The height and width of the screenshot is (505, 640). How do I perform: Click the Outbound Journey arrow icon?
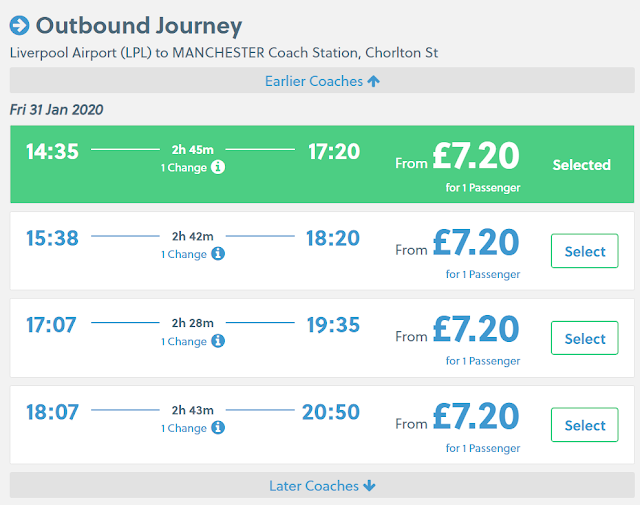(20, 25)
